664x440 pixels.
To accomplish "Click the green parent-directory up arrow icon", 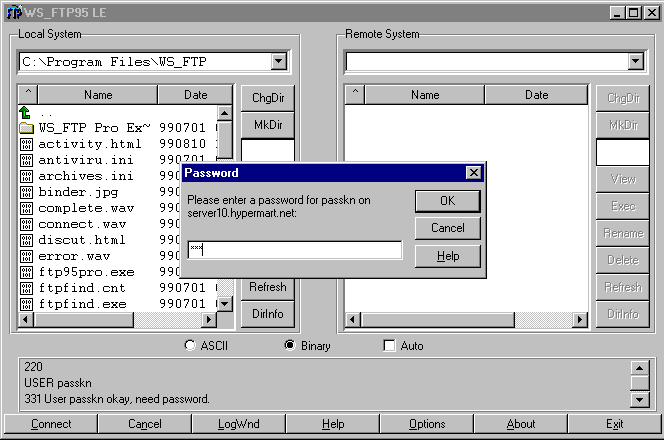I will [25, 113].
